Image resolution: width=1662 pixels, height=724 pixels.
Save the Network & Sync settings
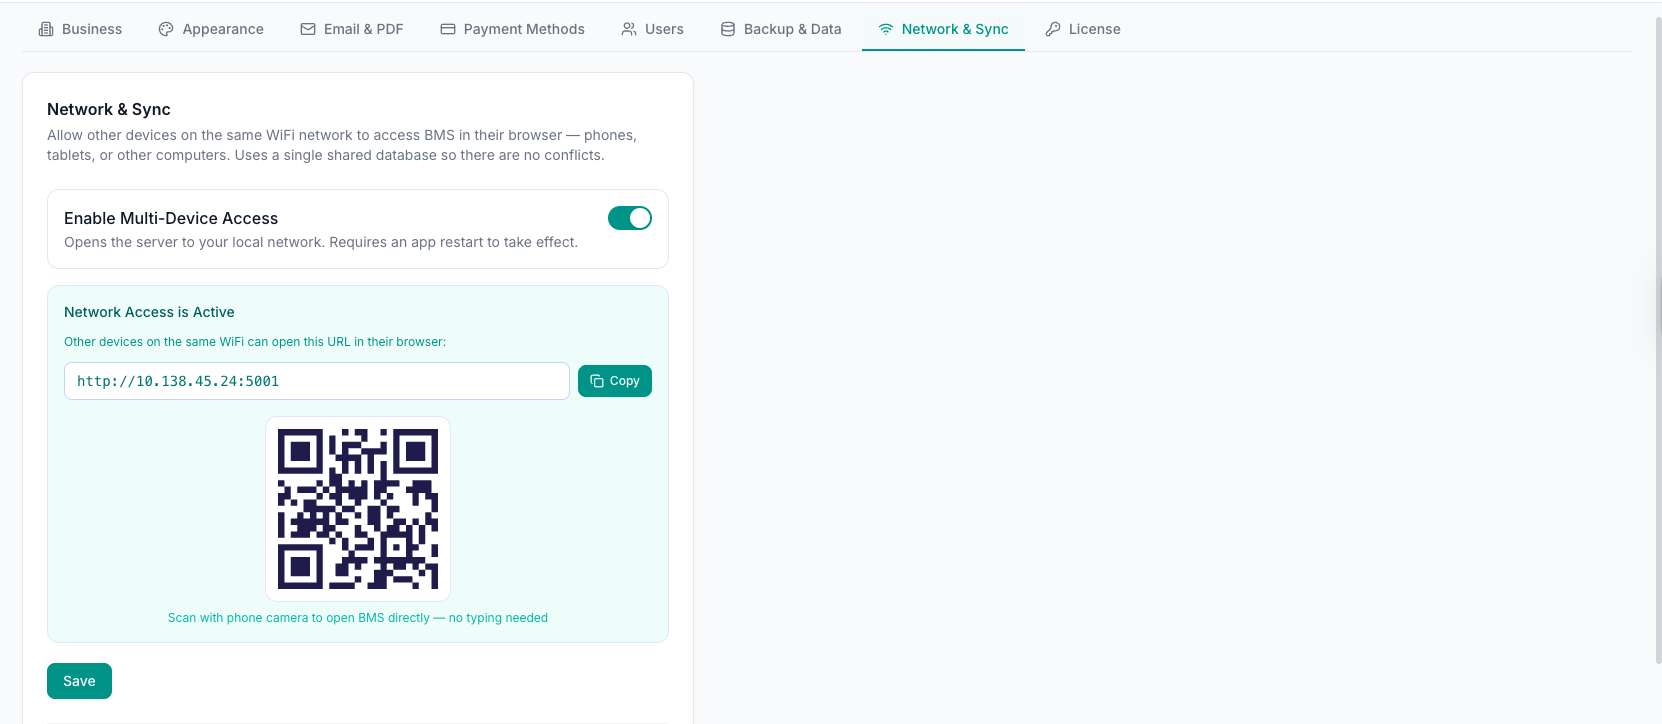pos(79,681)
